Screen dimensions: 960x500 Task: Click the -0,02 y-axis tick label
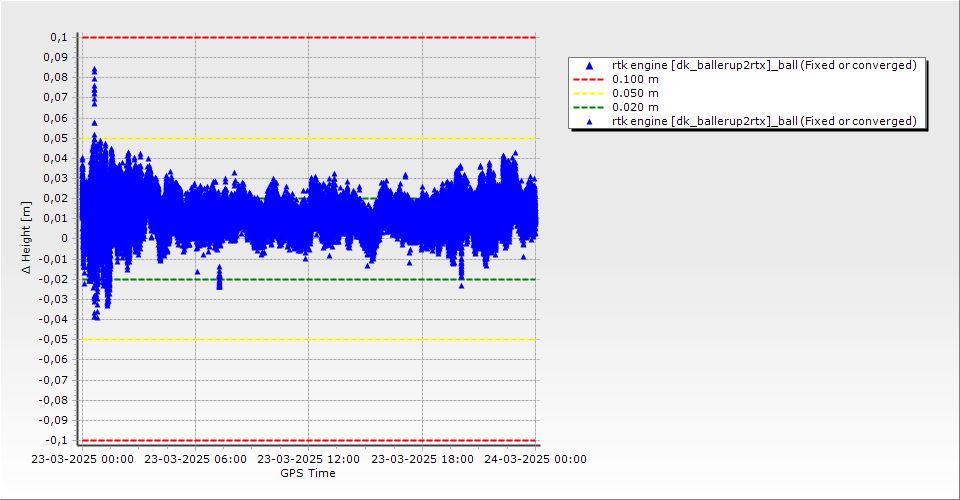pyautogui.click(x=53, y=279)
